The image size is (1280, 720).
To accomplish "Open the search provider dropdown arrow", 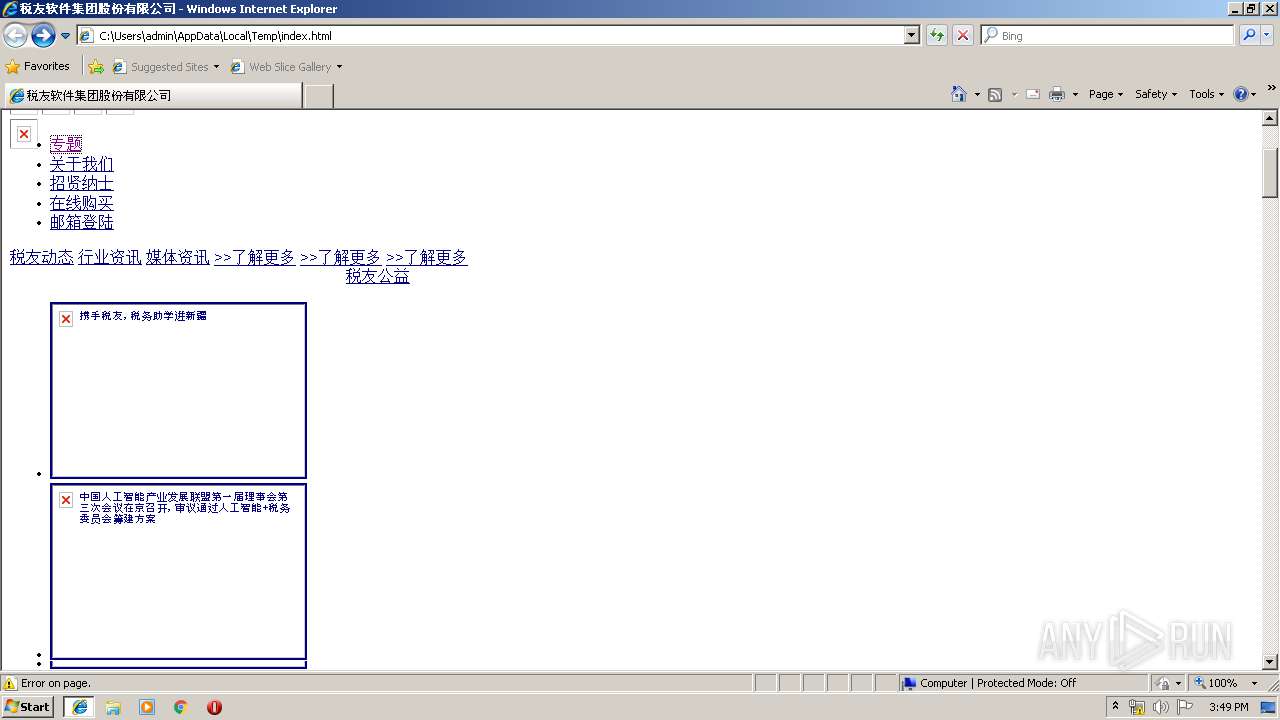I will pos(1266,35).
